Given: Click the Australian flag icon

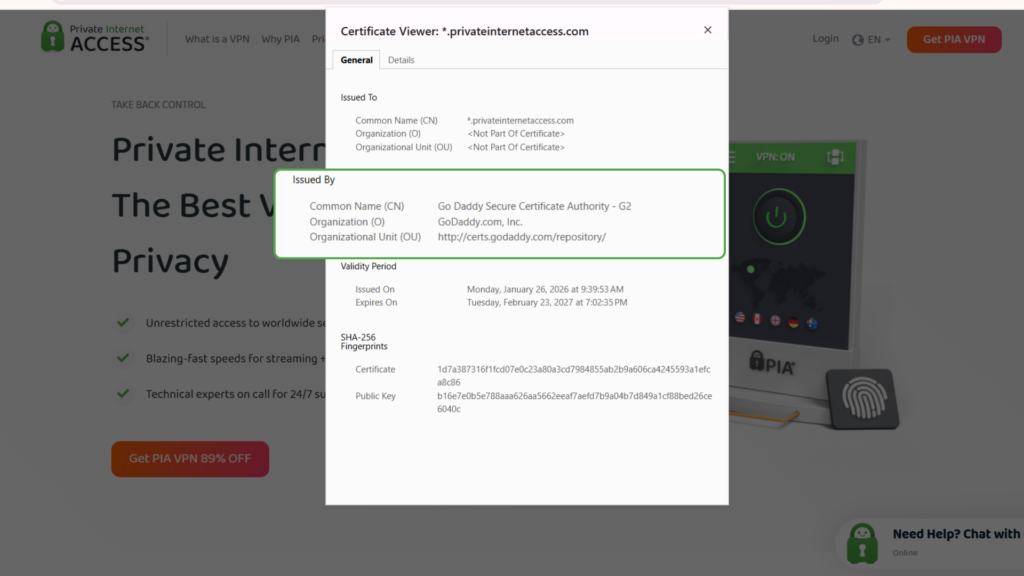Looking at the screenshot, I should tap(812, 323).
